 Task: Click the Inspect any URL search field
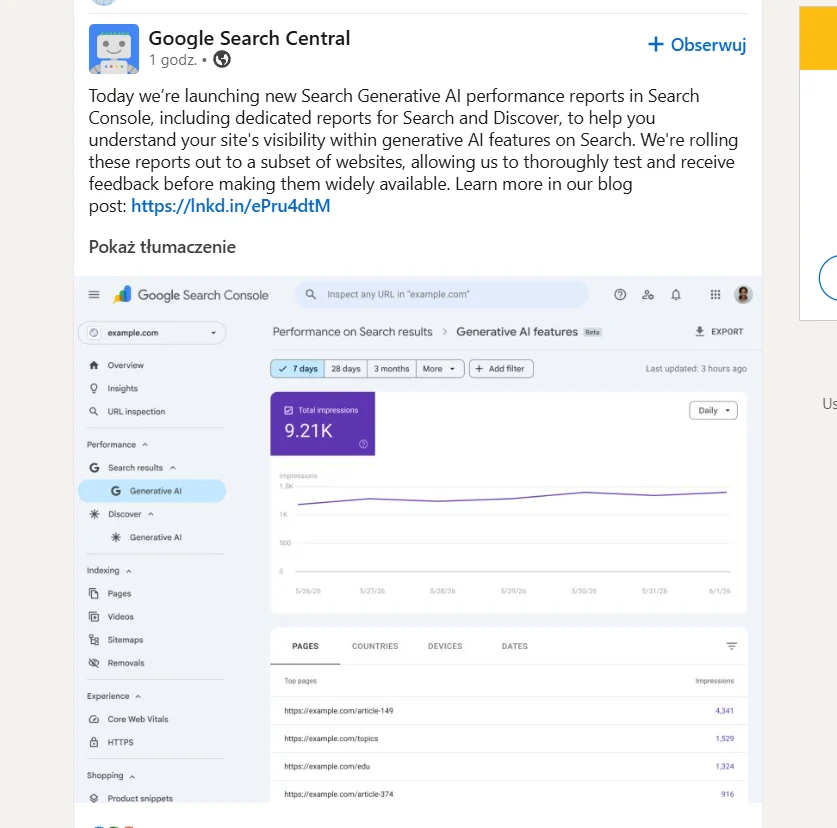441,294
